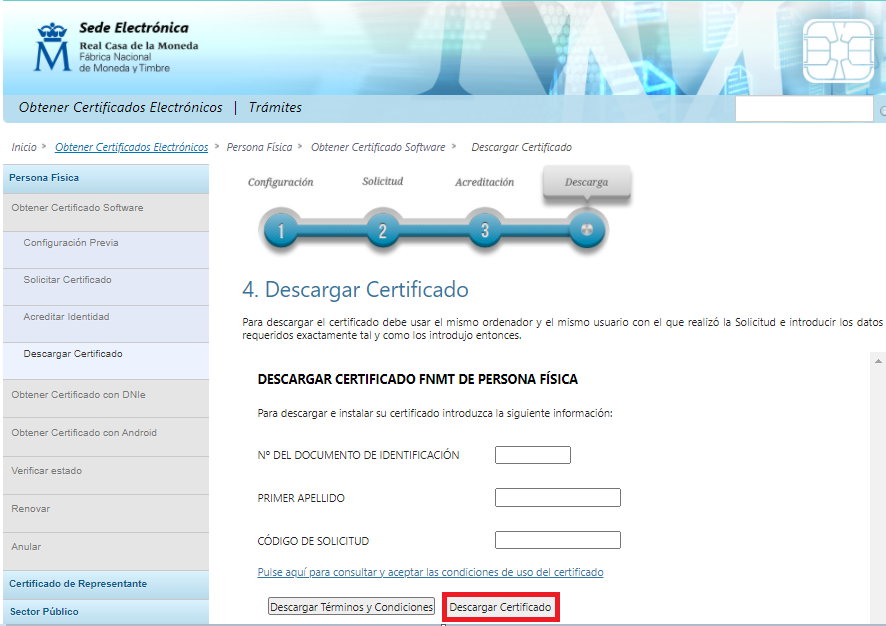This screenshot has width=886, height=626.
Task: Go to Inicio breadcrumb
Action: click(x=24, y=147)
